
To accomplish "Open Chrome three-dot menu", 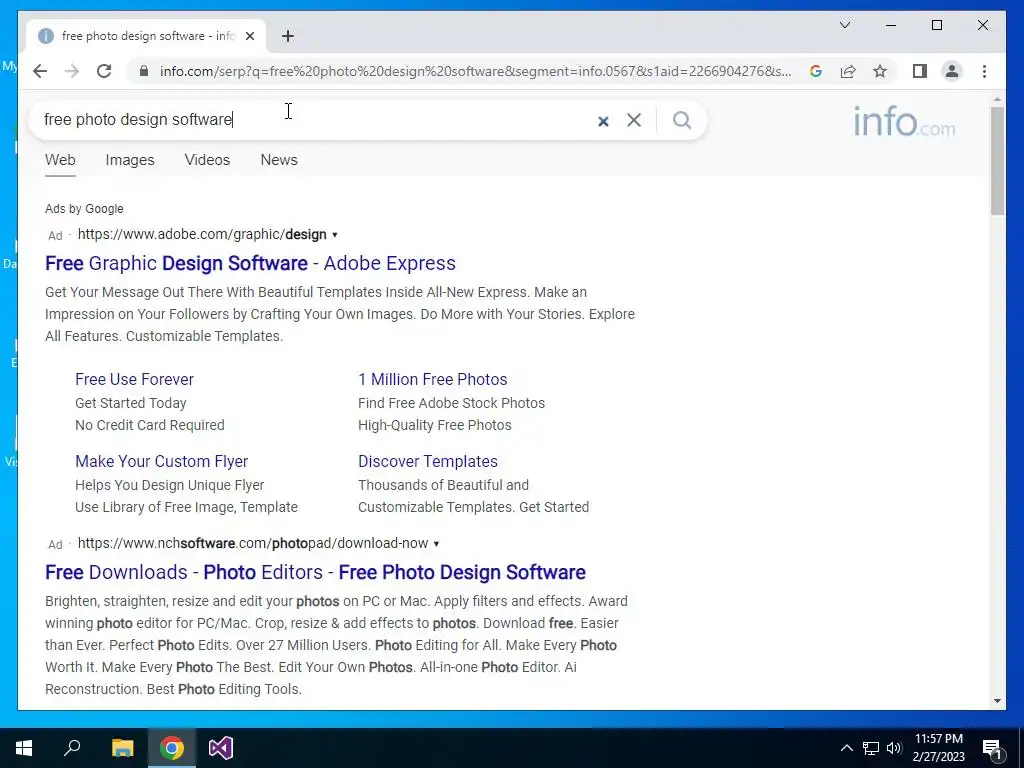I will tap(984, 71).
